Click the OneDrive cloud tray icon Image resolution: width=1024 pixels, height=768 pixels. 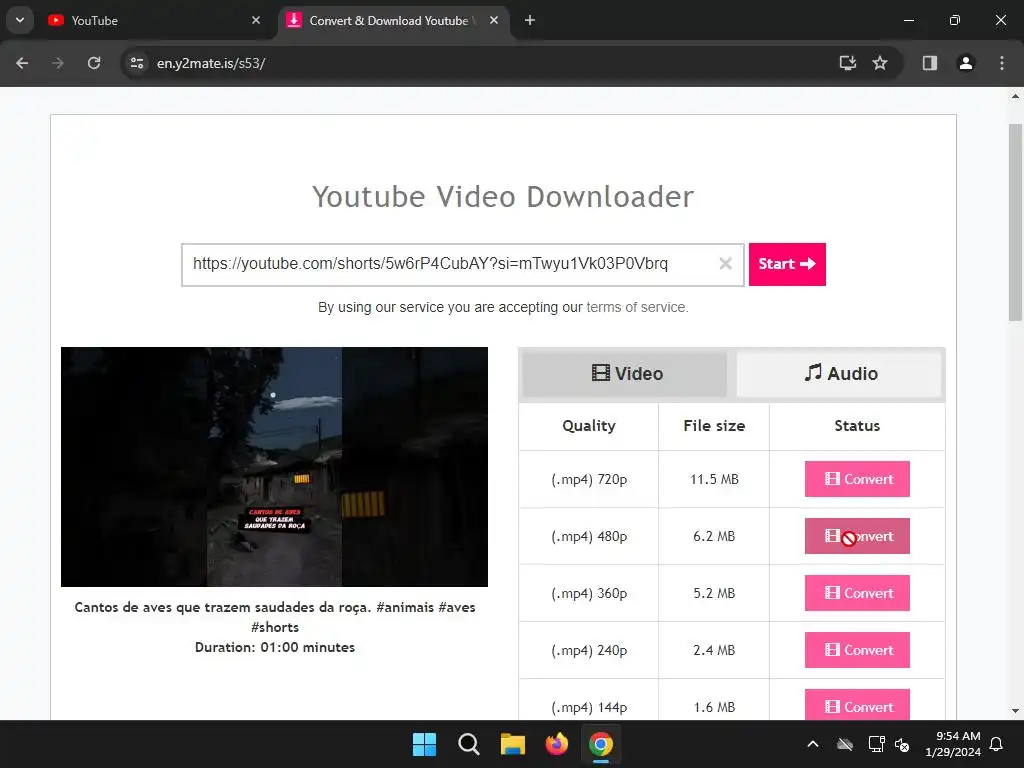tap(845, 744)
